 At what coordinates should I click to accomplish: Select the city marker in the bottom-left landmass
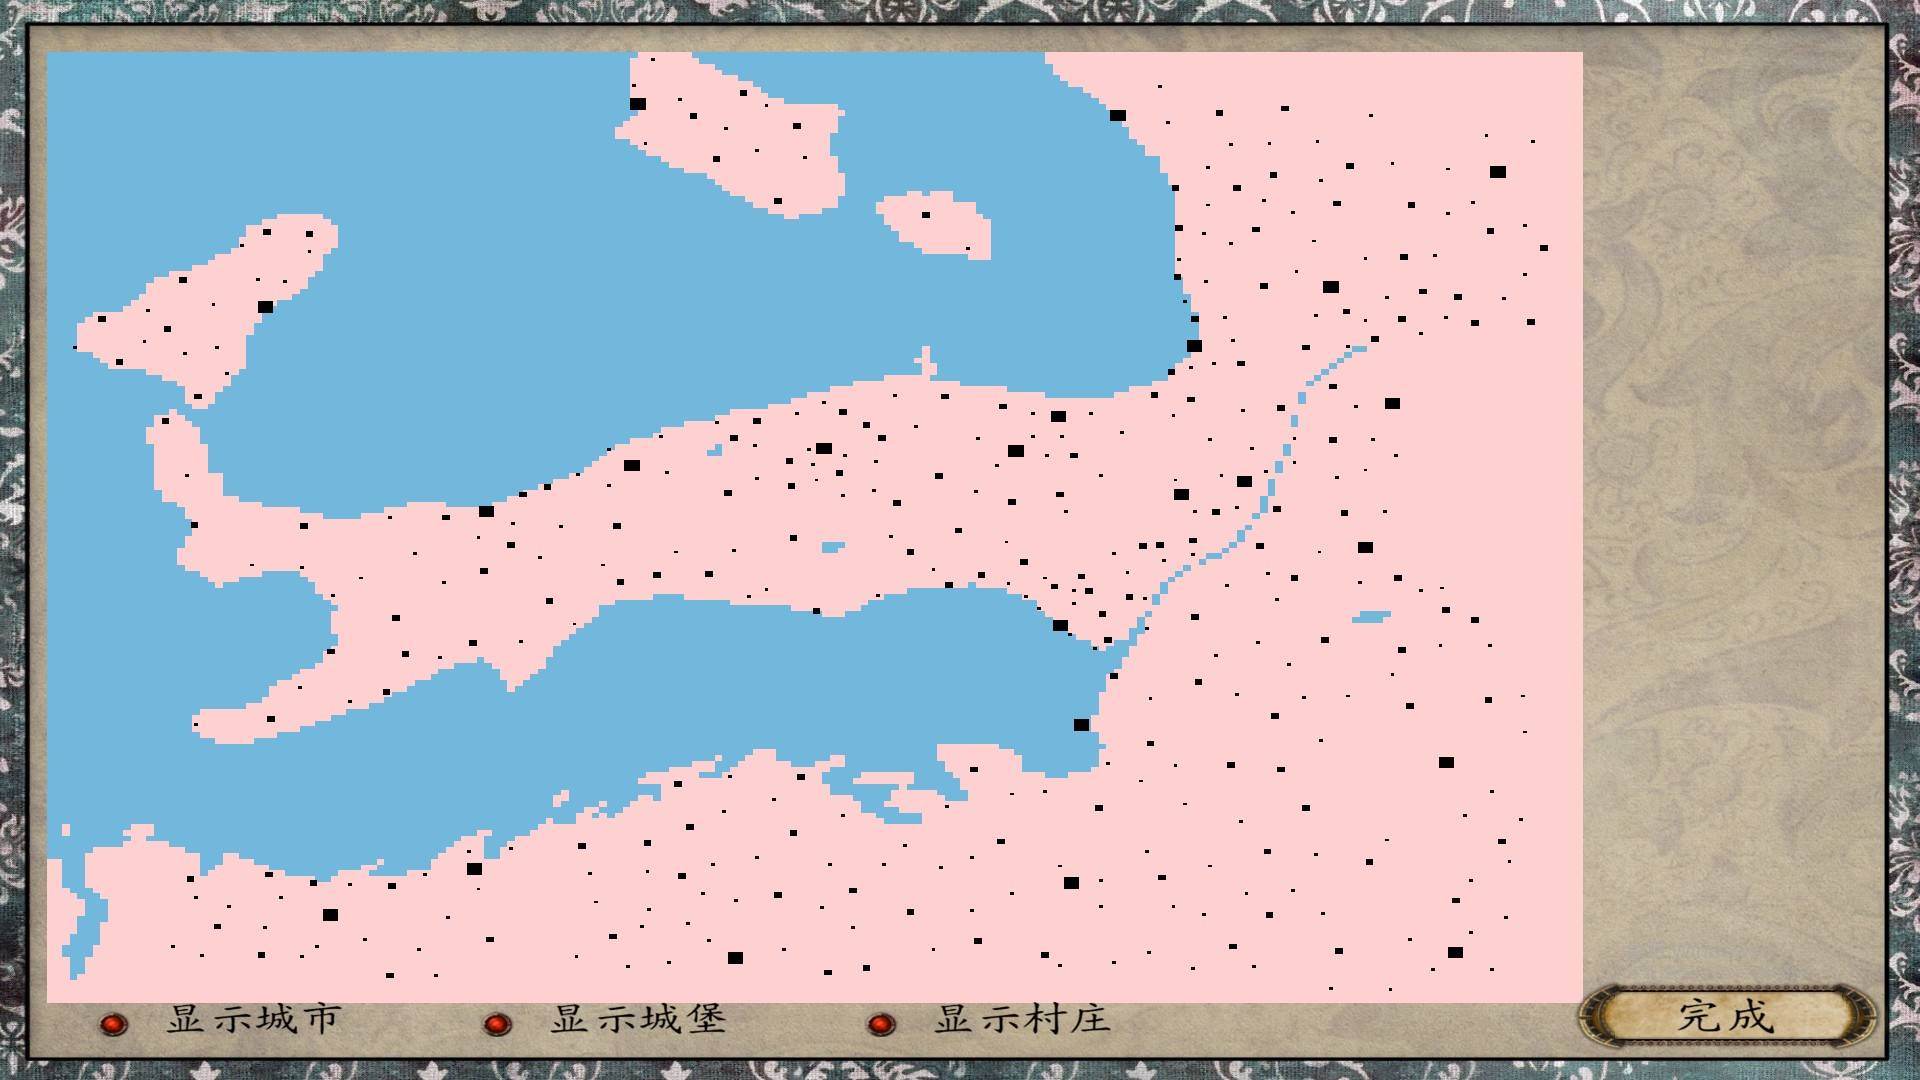point(330,913)
